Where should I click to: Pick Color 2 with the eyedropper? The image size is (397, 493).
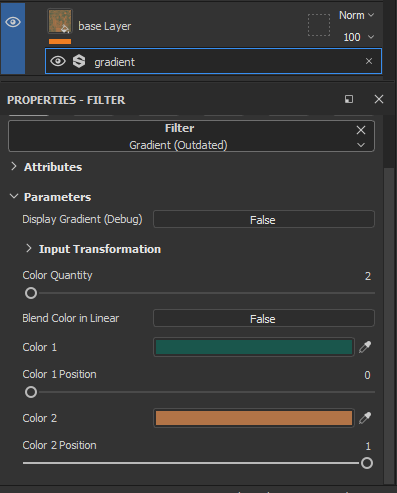tap(365, 418)
